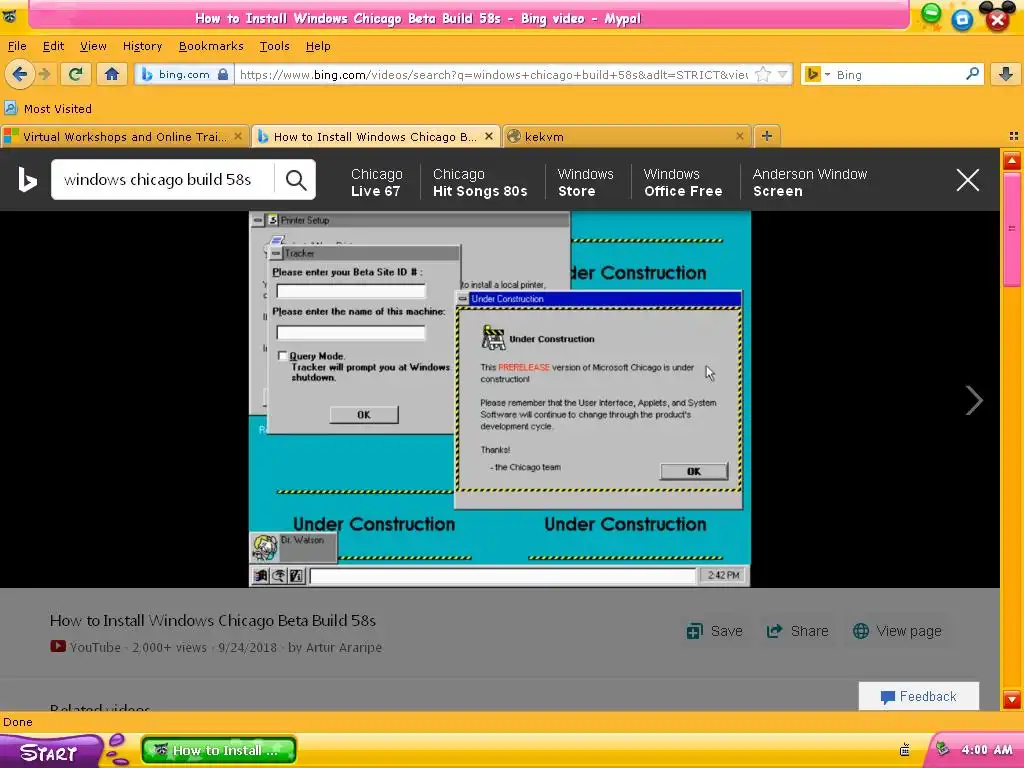Viewport: 1024px width, 768px height.
Task: Close the How to Install Windows Chicago tab
Action: pyautogui.click(x=488, y=136)
